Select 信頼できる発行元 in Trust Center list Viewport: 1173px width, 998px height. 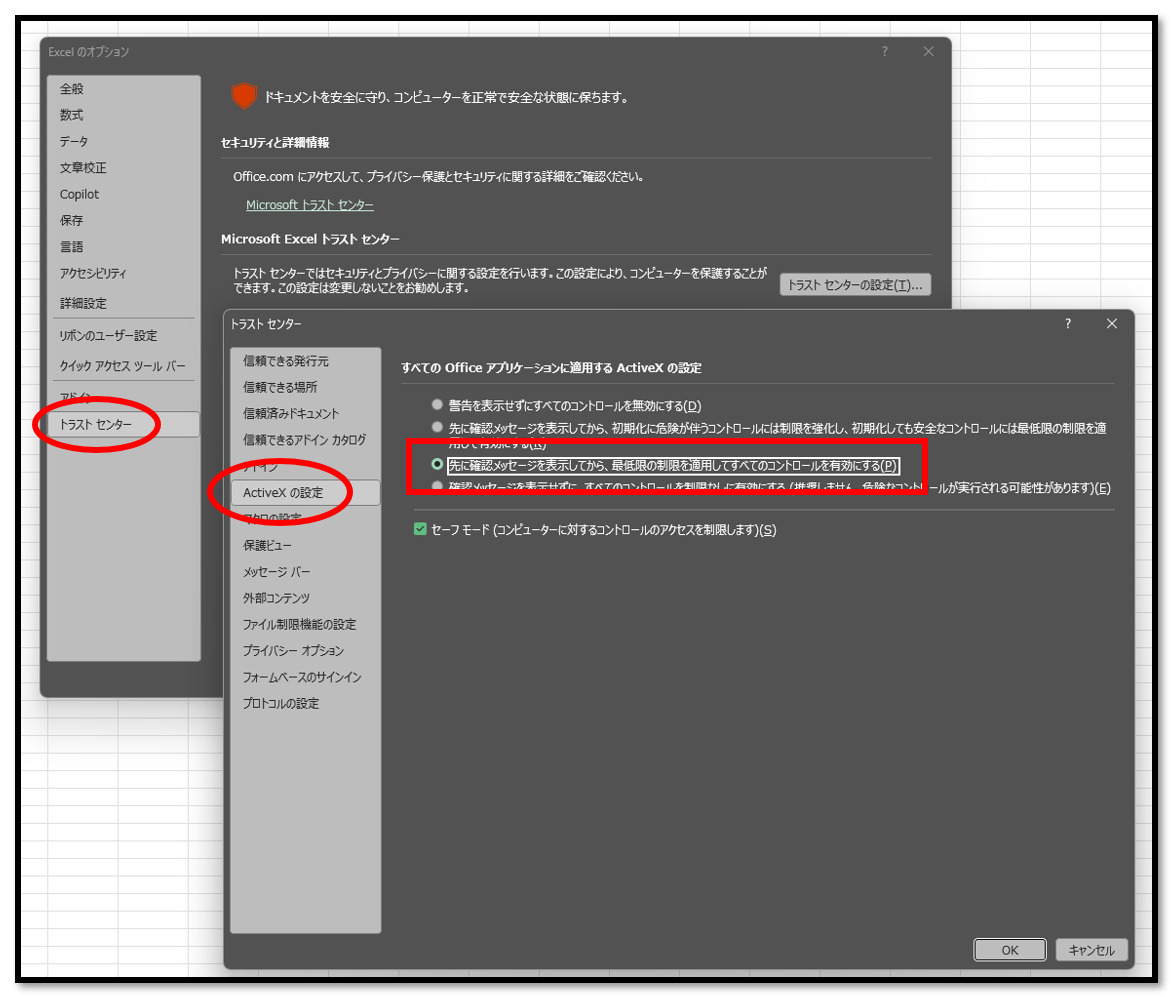[286, 361]
